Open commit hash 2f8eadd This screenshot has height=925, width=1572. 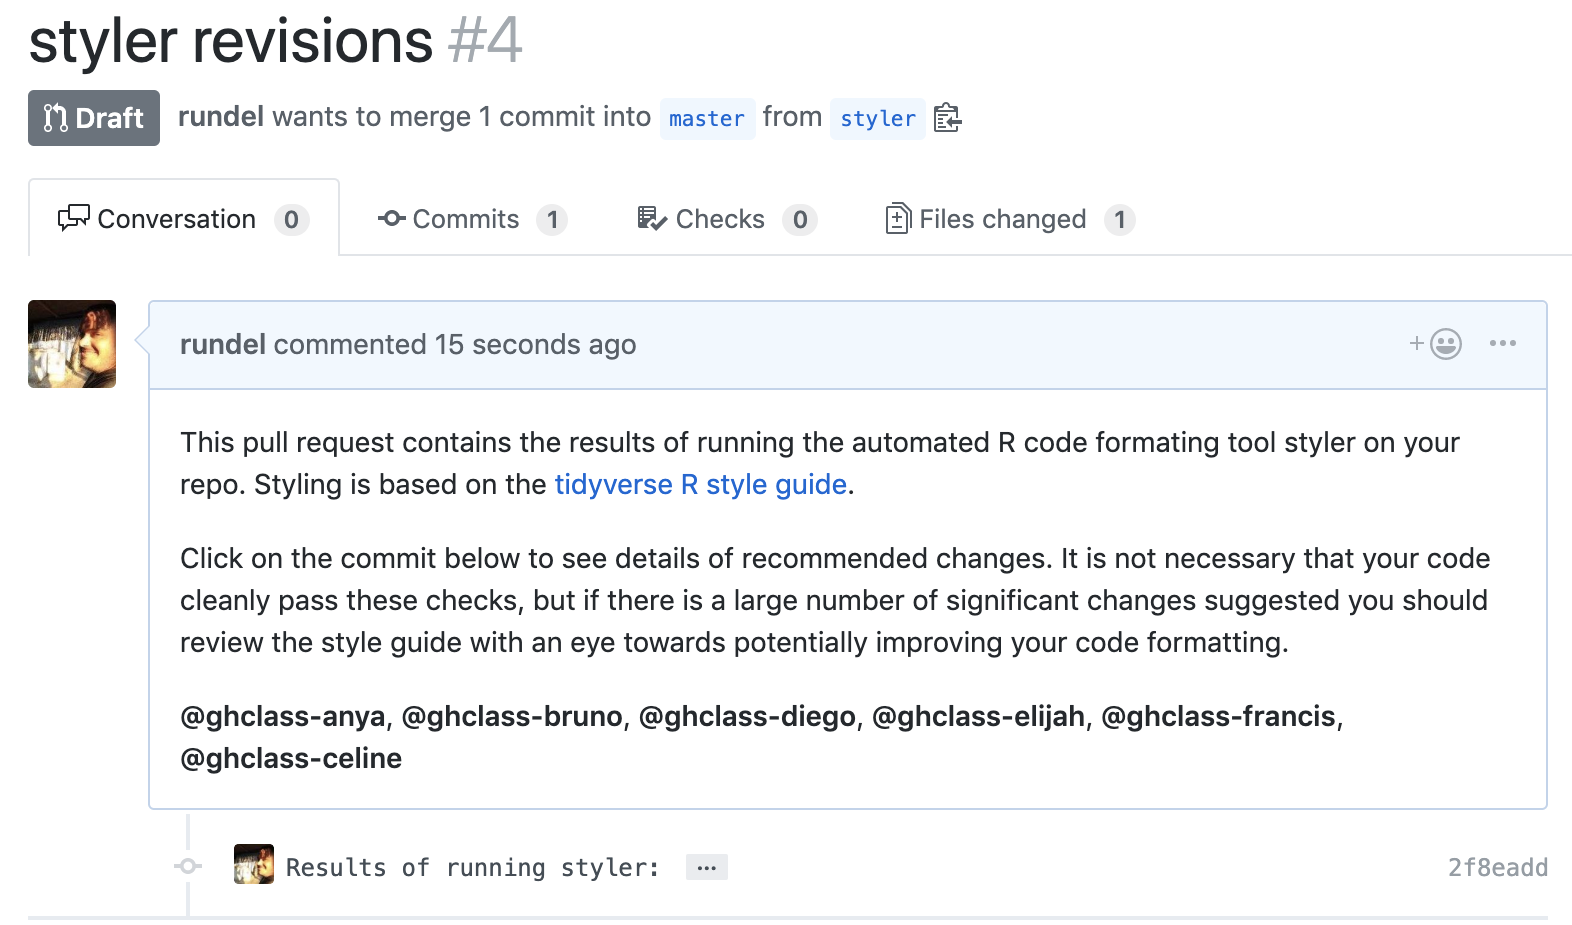tap(1497, 867)
